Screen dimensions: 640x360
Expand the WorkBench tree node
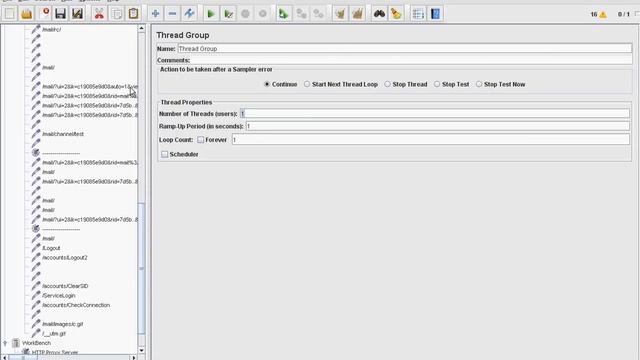[5, 343]
